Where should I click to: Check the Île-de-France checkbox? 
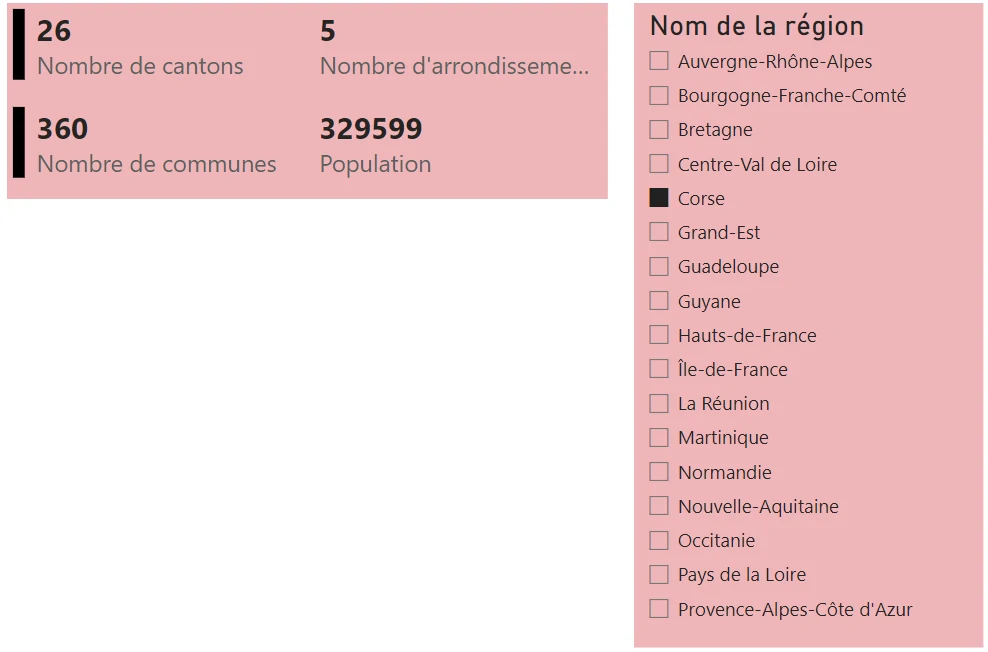point(659,369)
